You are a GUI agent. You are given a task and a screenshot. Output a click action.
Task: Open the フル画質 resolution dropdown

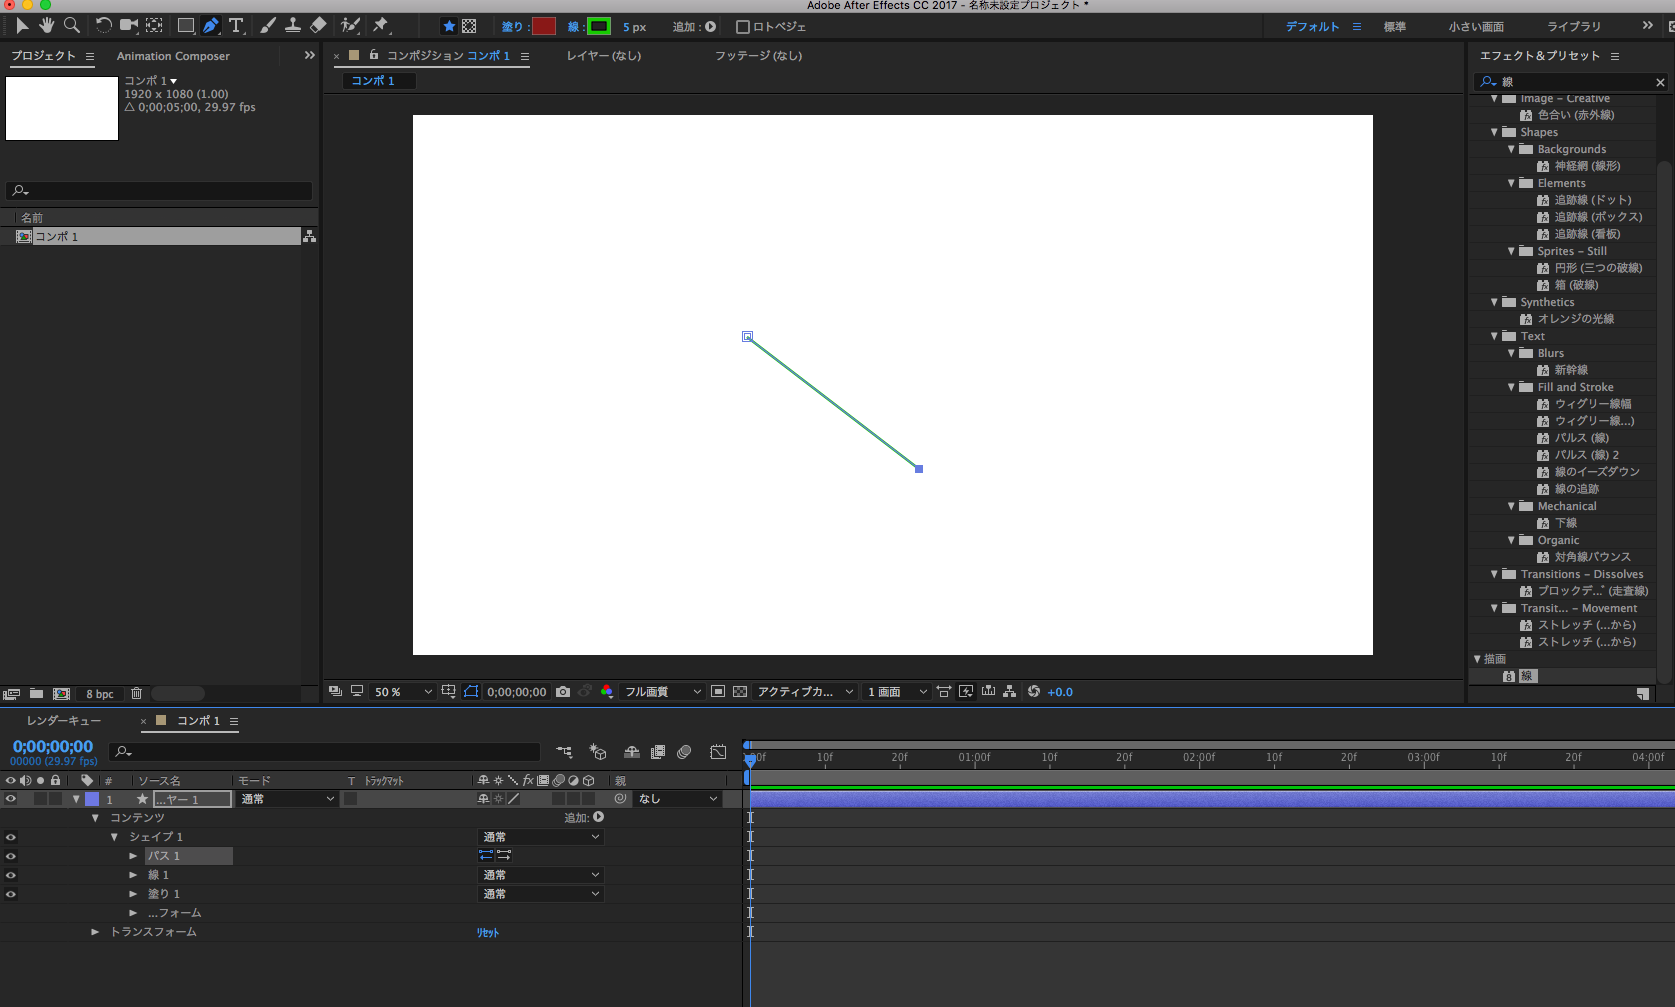662,692
